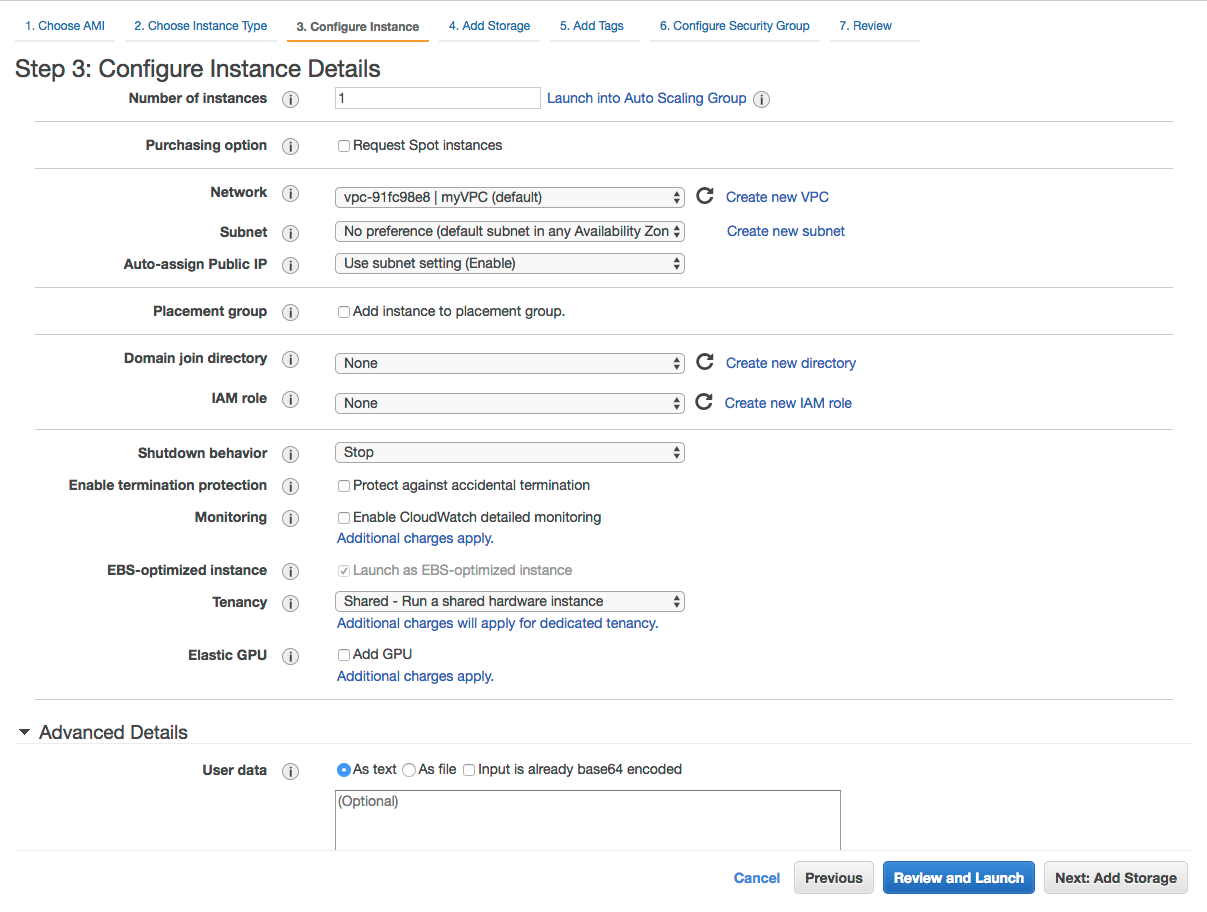The image size is (1207, 912).
Task: Switch to 2. Choose Instance Type tab
Action: [201, 26]
